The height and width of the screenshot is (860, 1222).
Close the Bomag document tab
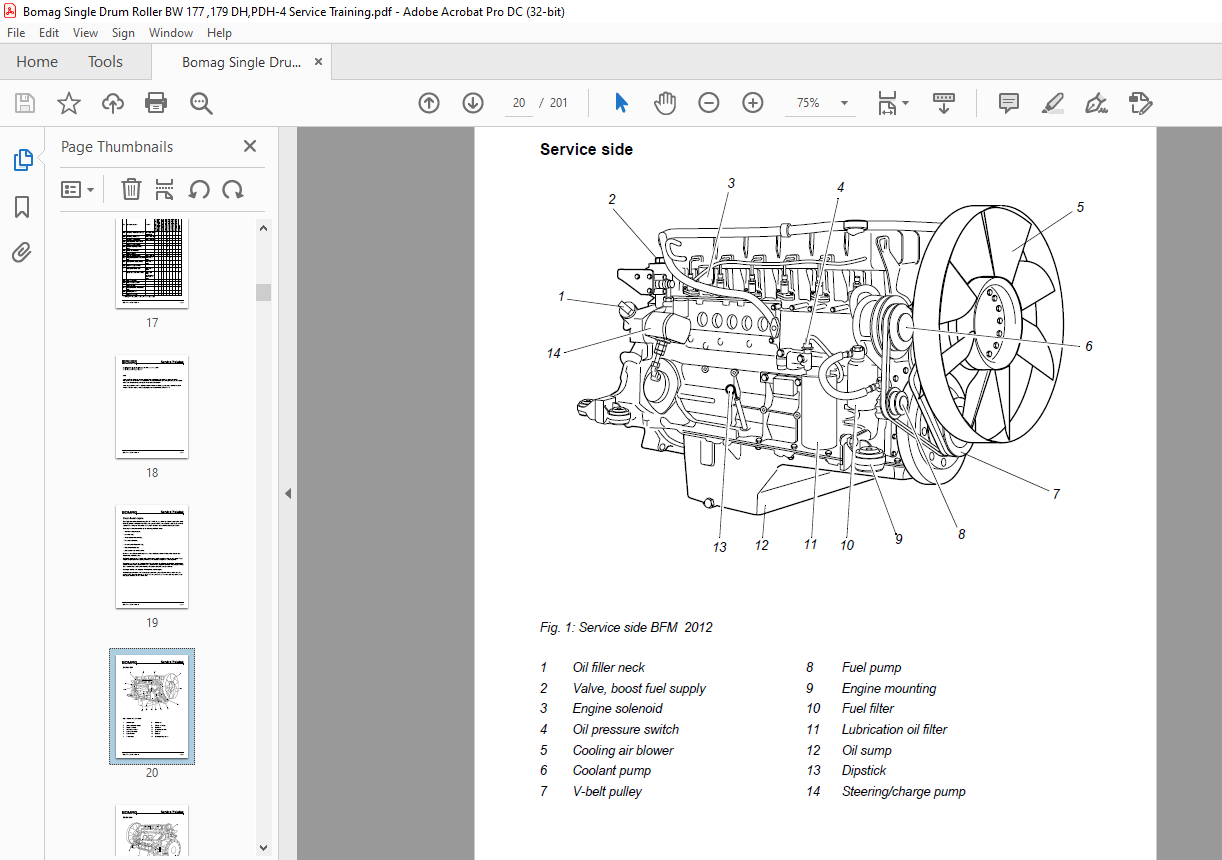318,62
